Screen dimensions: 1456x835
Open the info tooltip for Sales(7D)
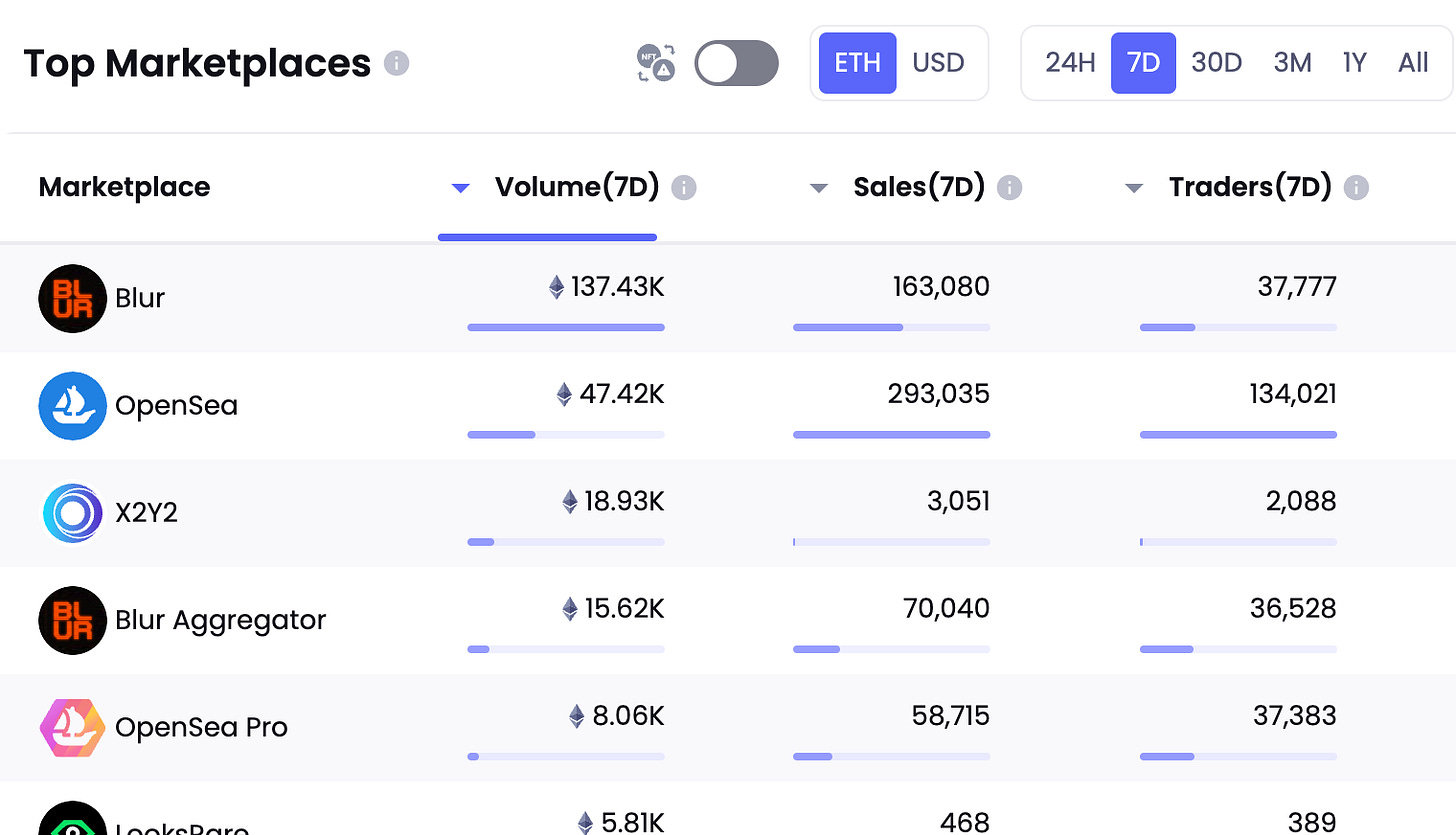[1010, 188]
